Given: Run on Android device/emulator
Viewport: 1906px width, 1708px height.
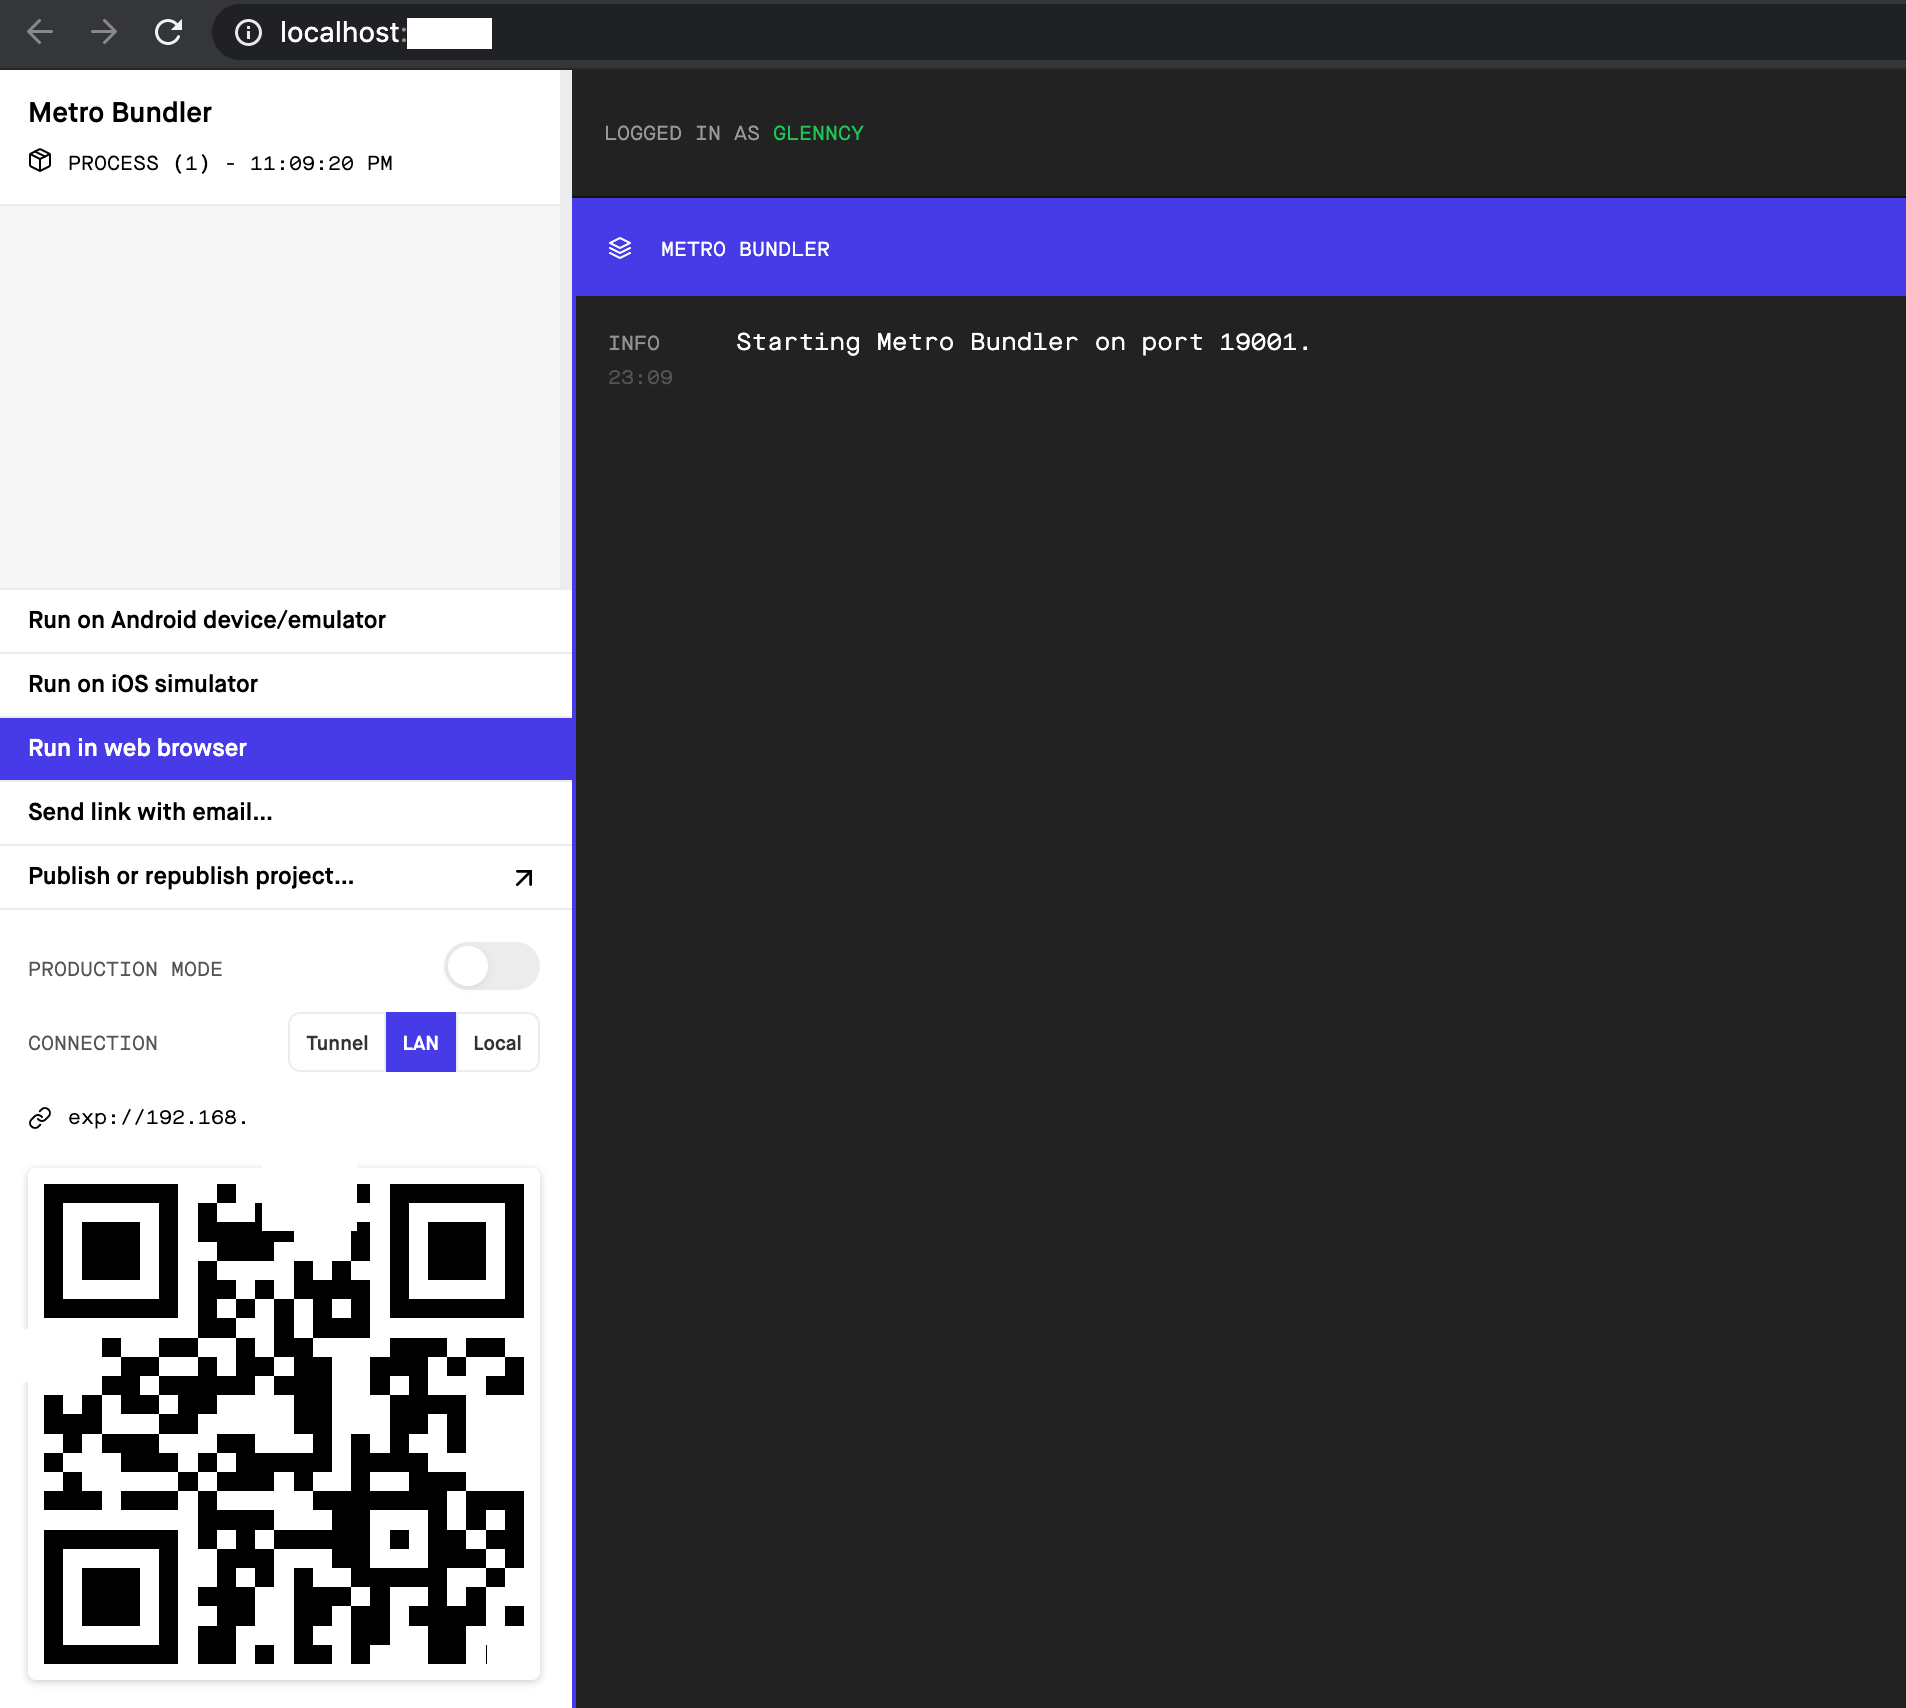Looking at the screenshot, I should point(286,620).
